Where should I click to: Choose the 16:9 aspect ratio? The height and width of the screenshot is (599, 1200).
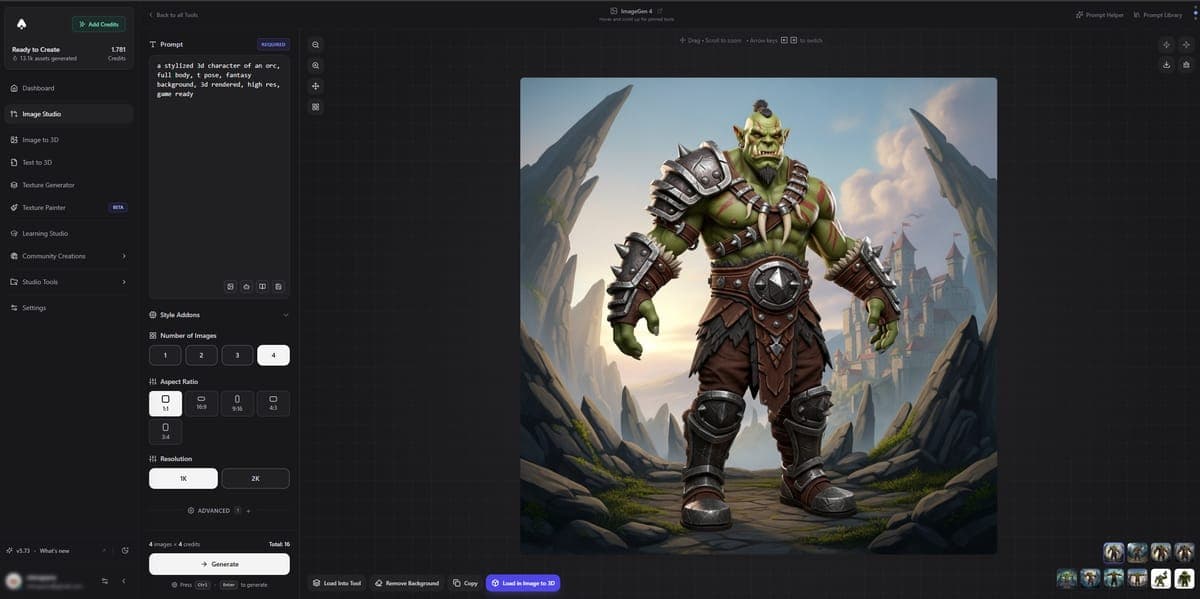pyautogui.click(x=201, y=403)
